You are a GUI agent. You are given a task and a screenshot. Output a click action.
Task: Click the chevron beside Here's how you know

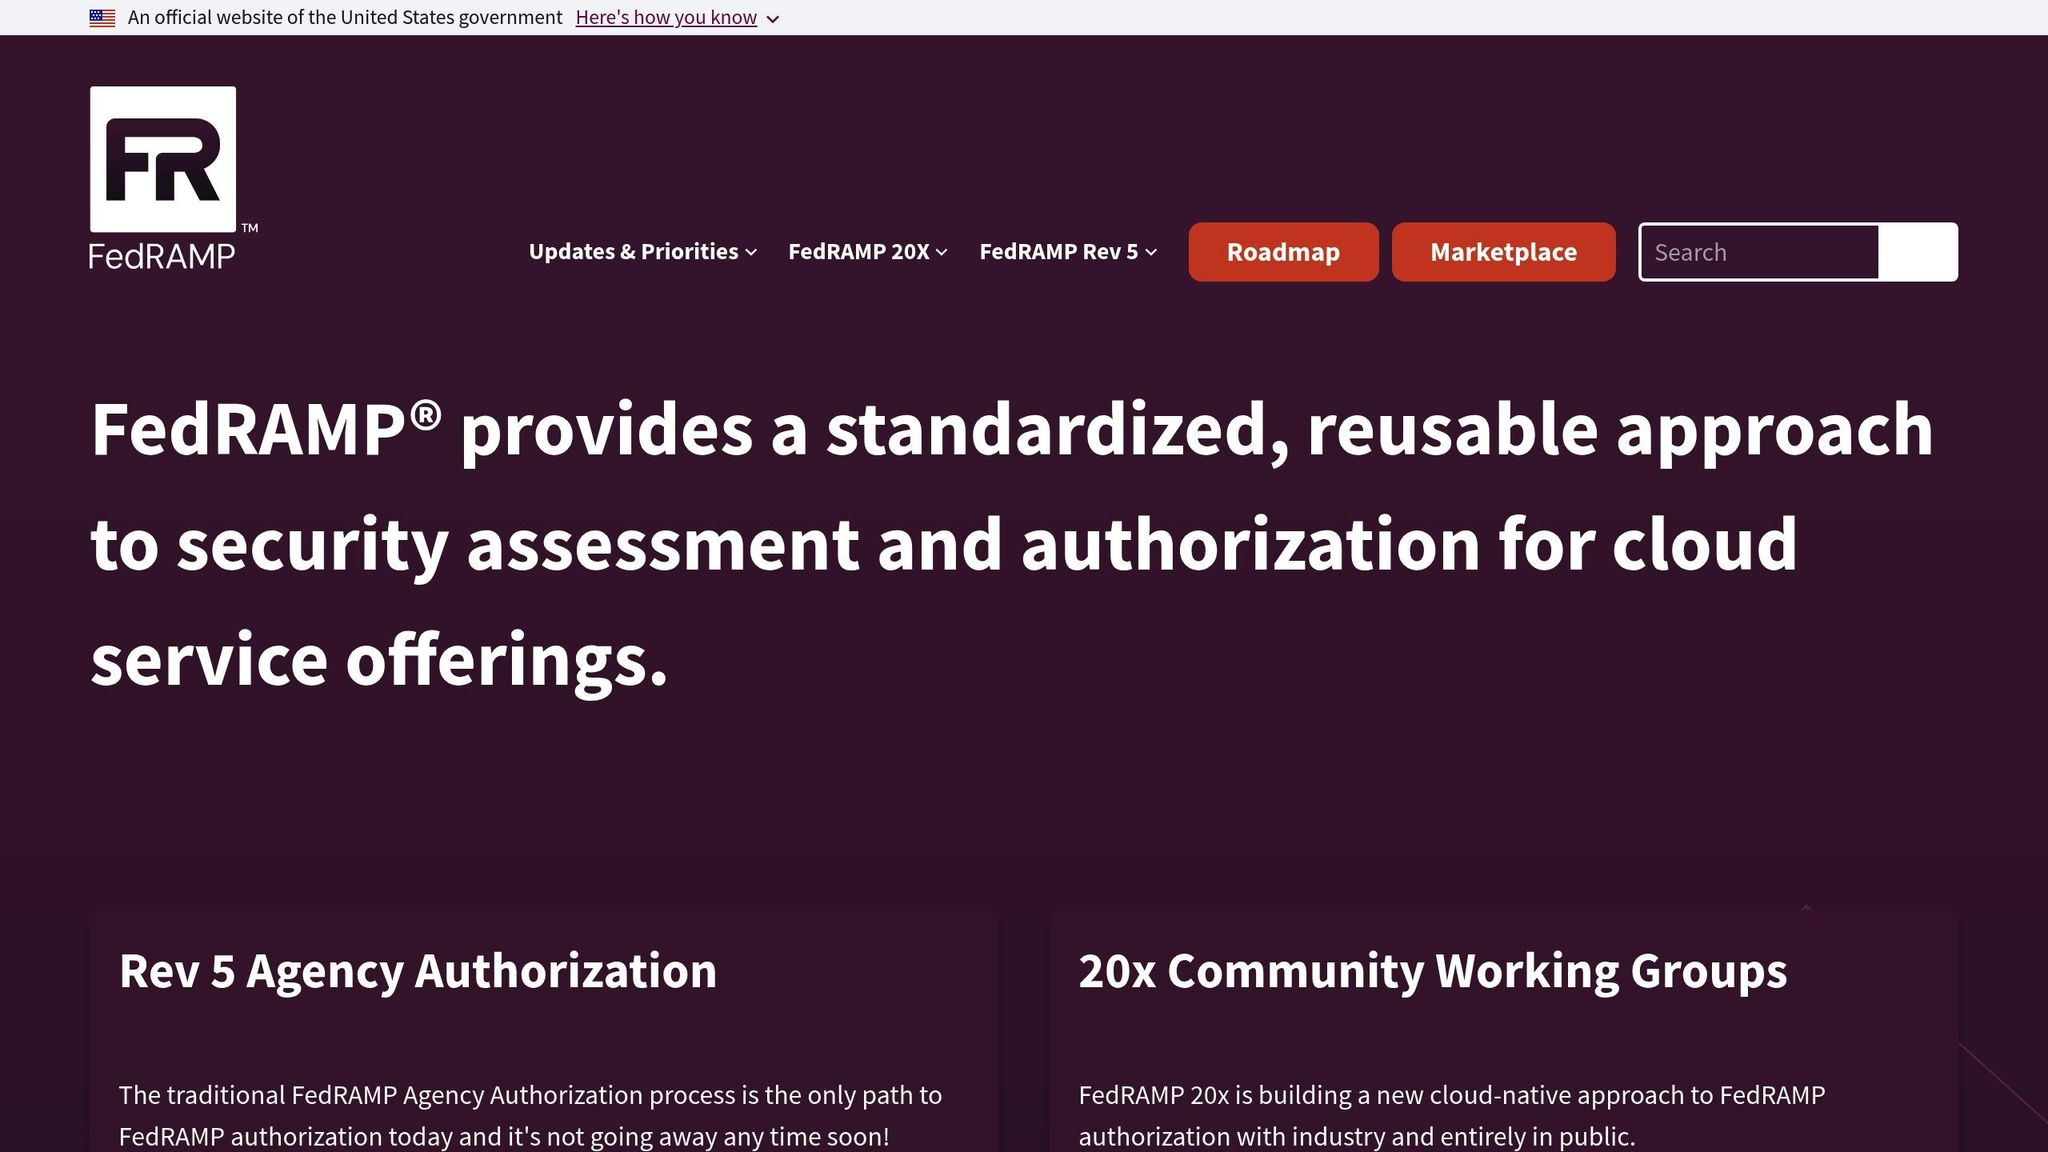(x=773, y=19)
